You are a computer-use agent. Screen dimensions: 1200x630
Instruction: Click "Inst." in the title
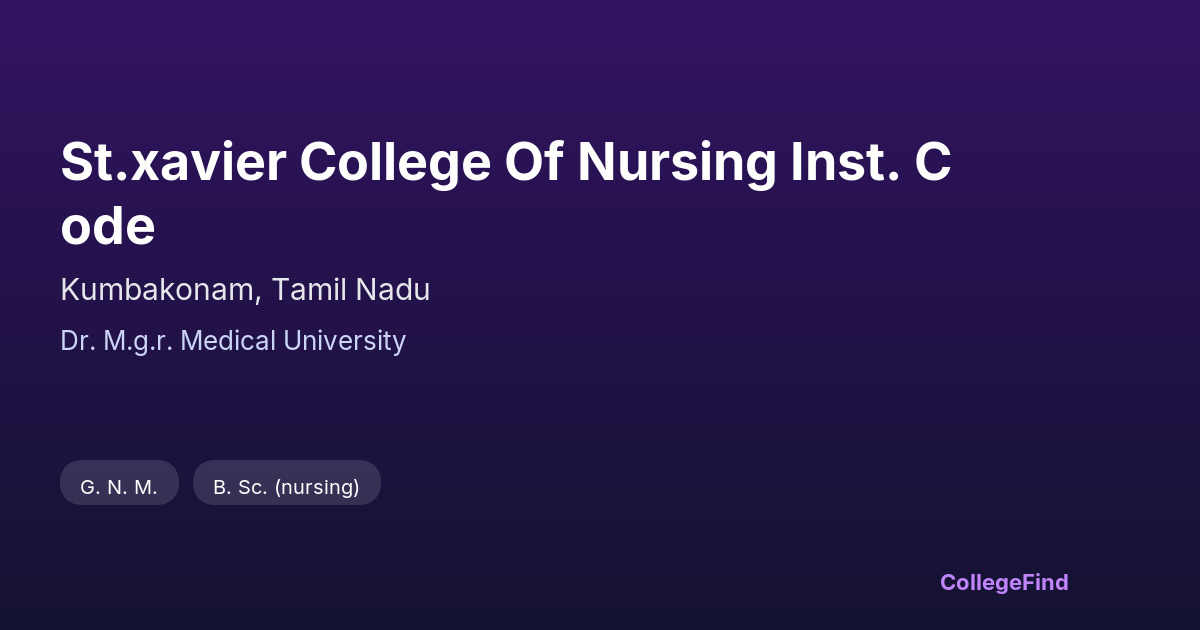click(x=844, y=162)
